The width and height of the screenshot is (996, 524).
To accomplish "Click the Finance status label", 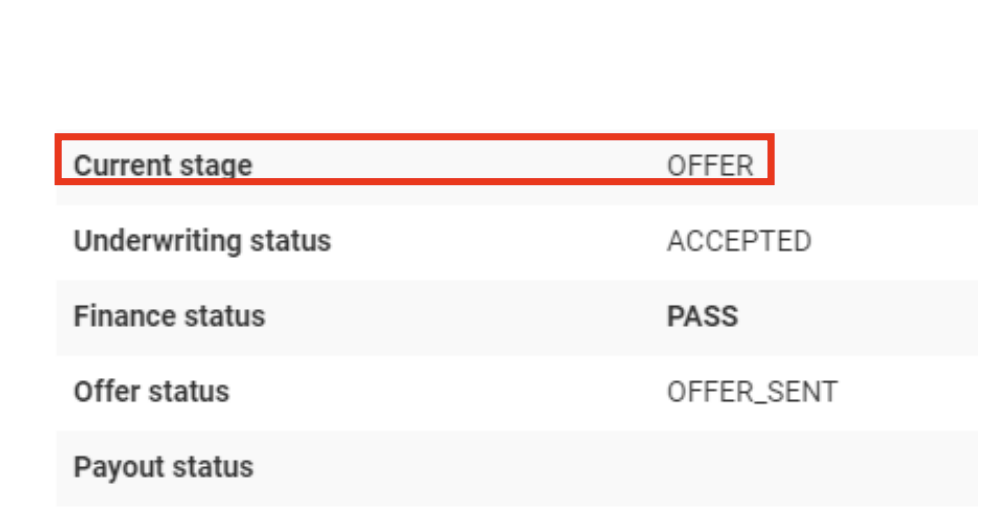I will (169, 316).
